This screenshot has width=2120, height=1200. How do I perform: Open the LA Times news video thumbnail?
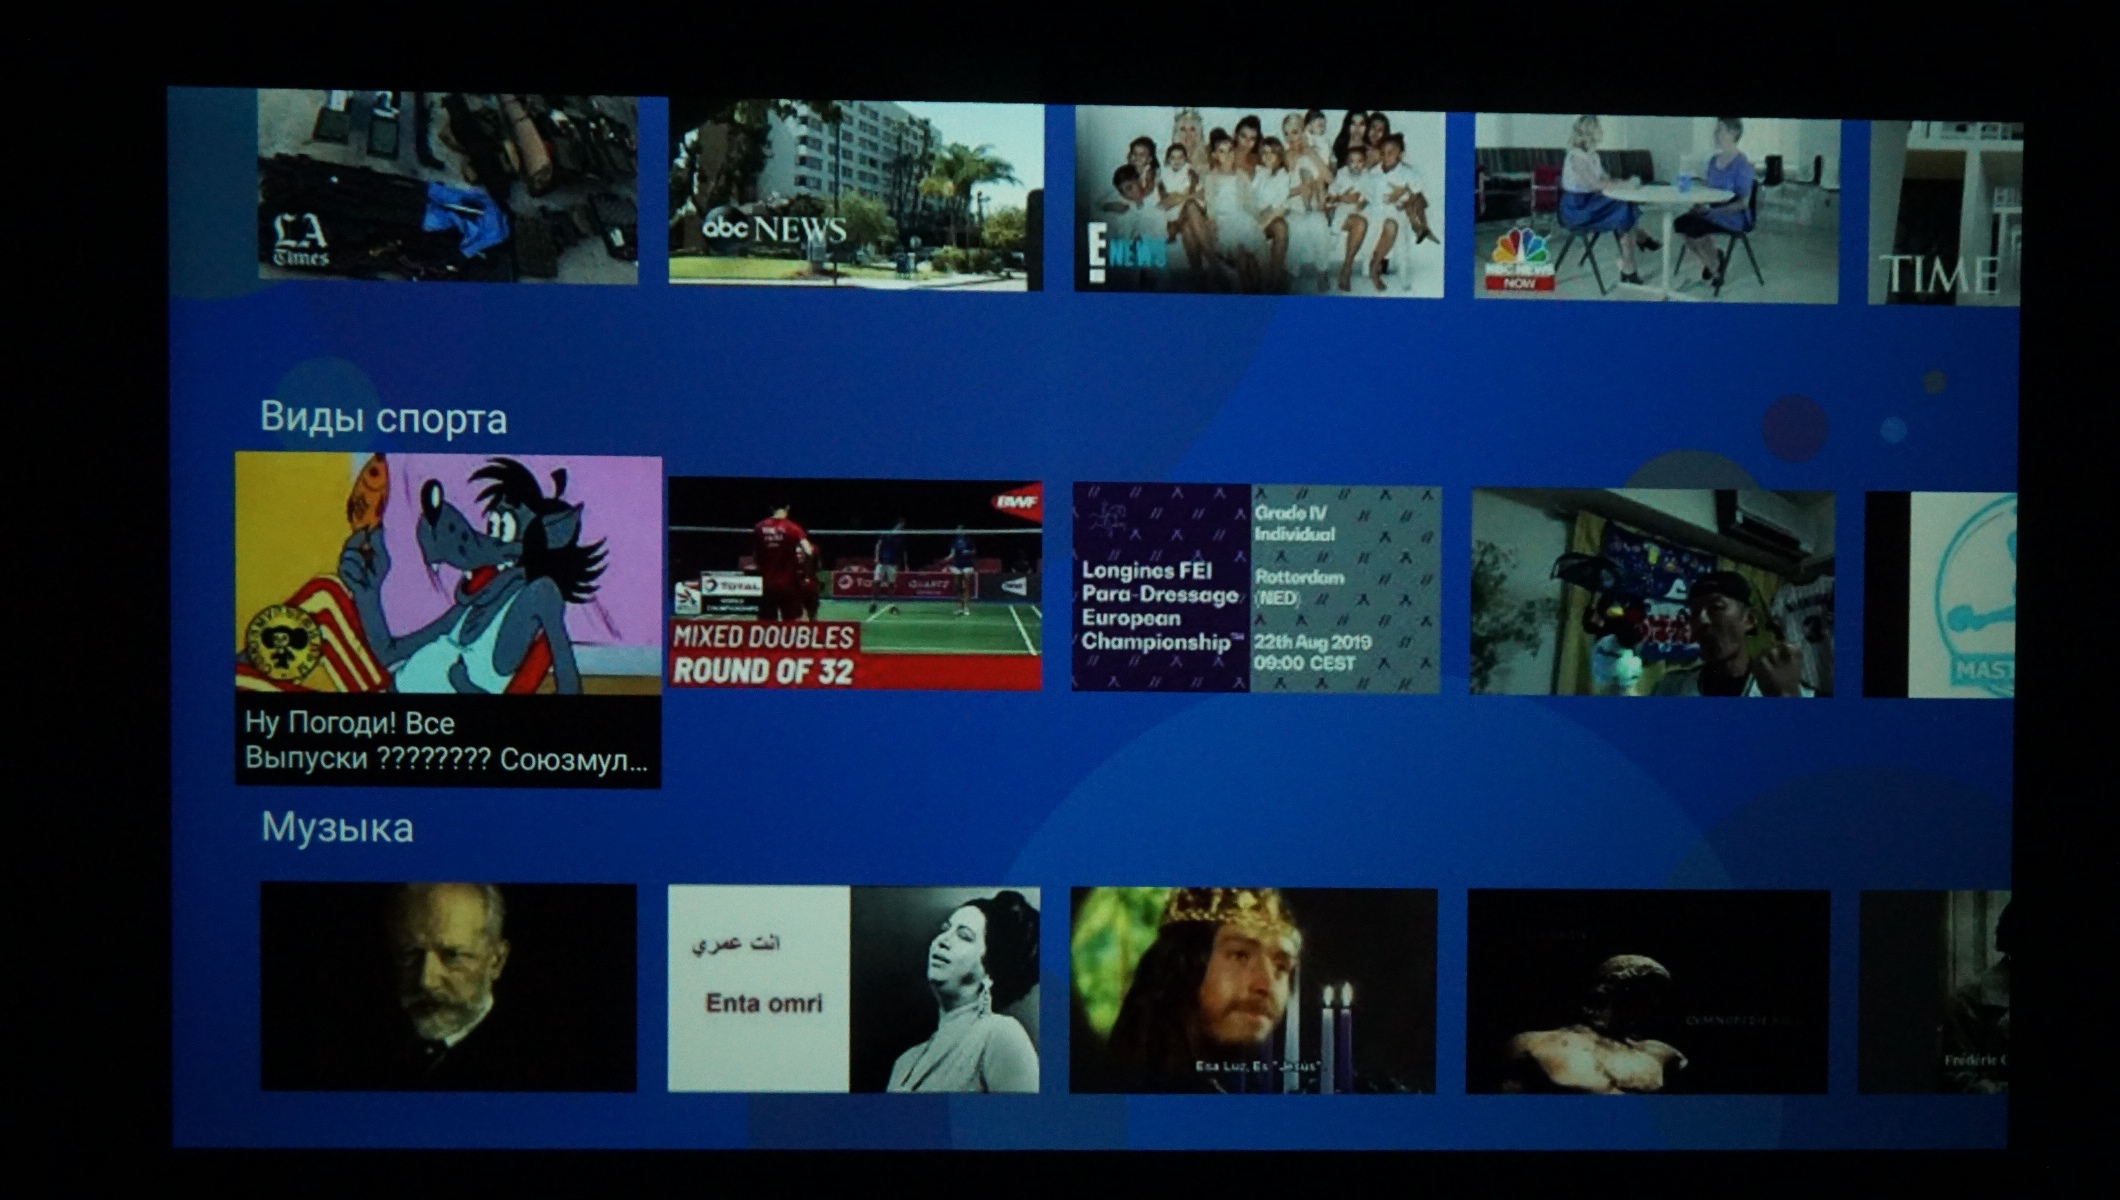(448, 188)
